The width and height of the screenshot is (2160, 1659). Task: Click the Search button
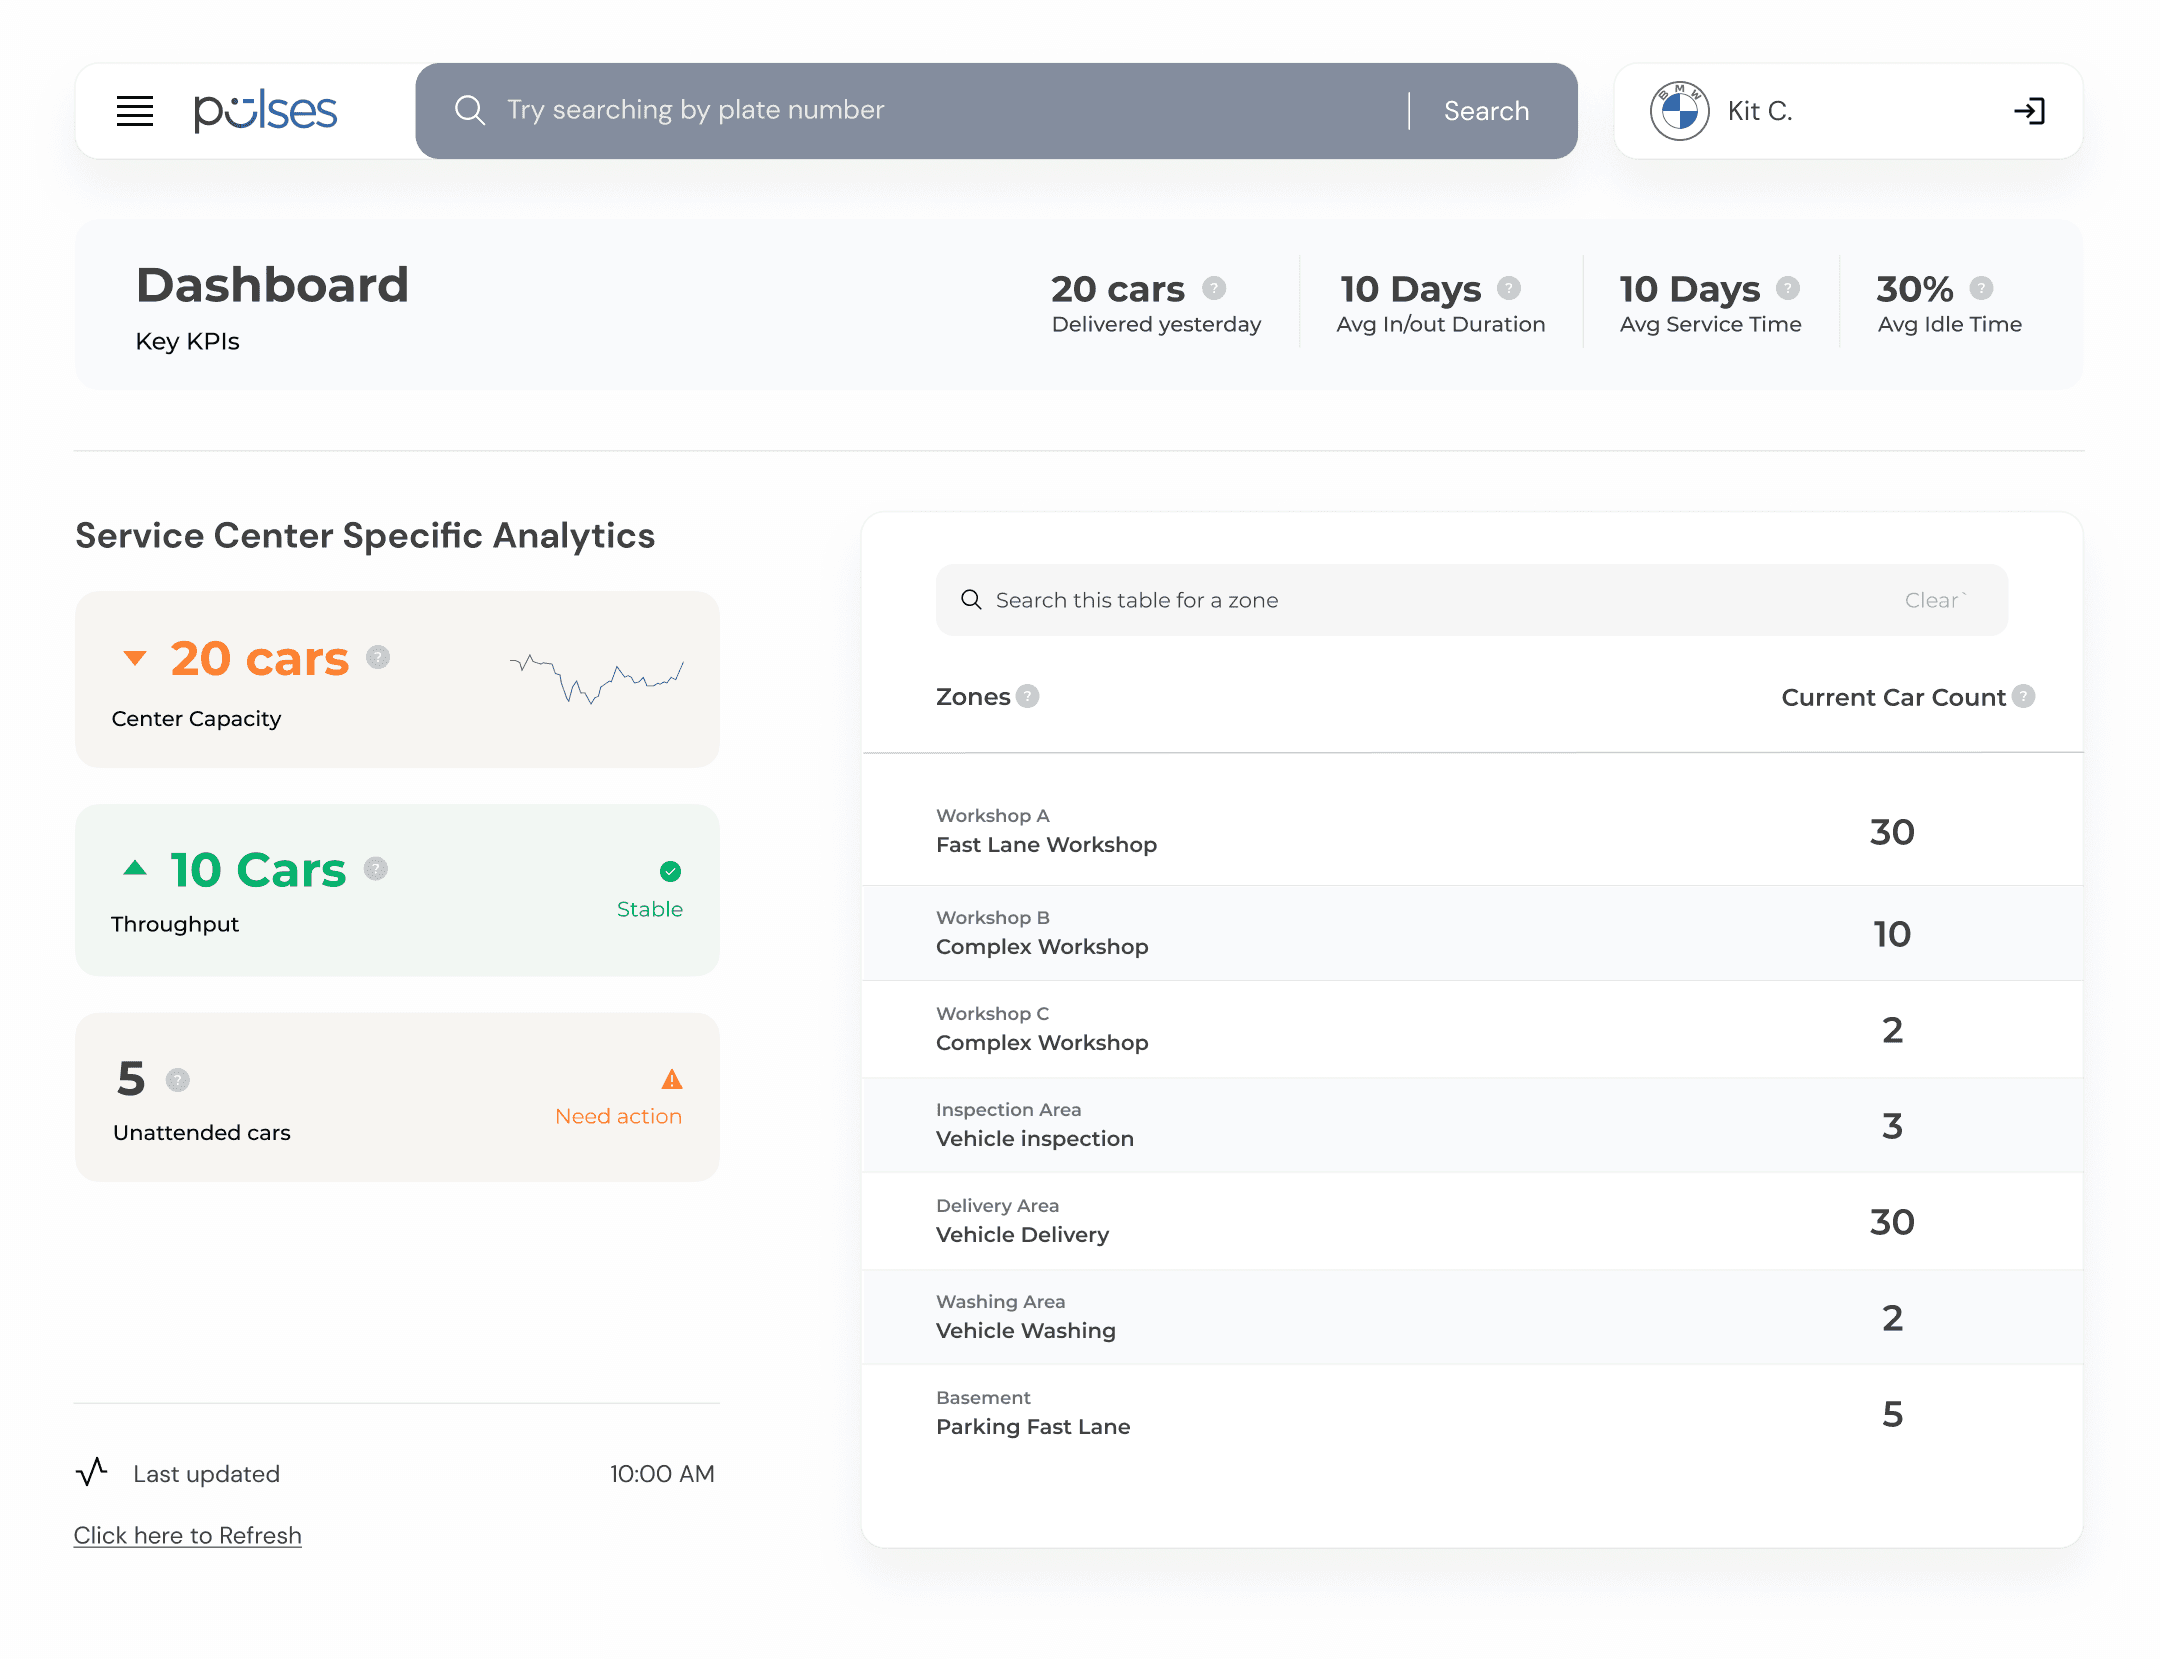click(1486, 111)
